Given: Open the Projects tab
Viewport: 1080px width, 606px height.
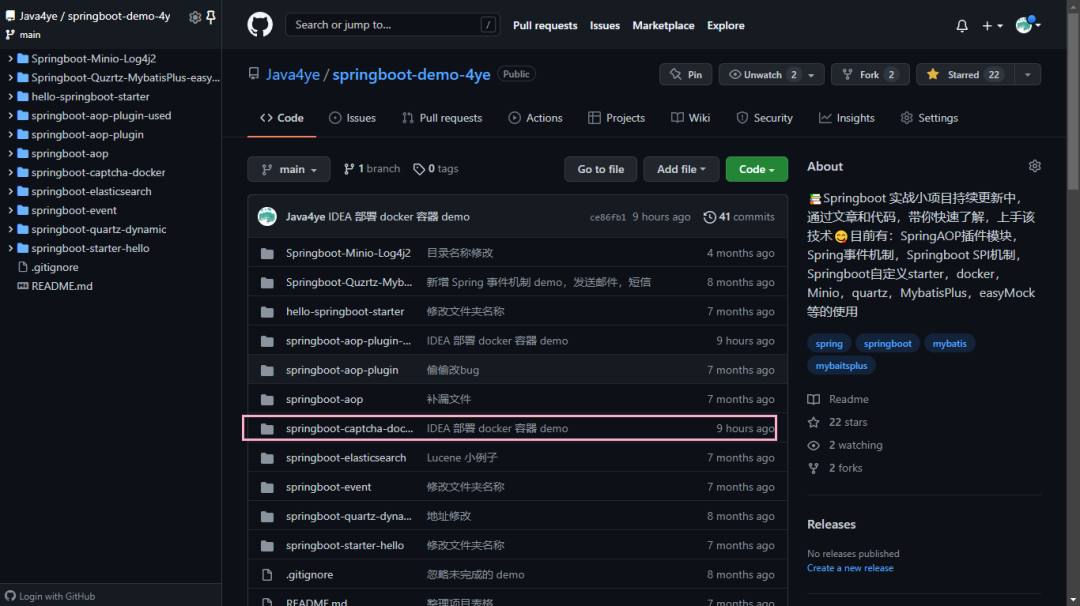Looking at the screenshot, I should coord(616,118).
